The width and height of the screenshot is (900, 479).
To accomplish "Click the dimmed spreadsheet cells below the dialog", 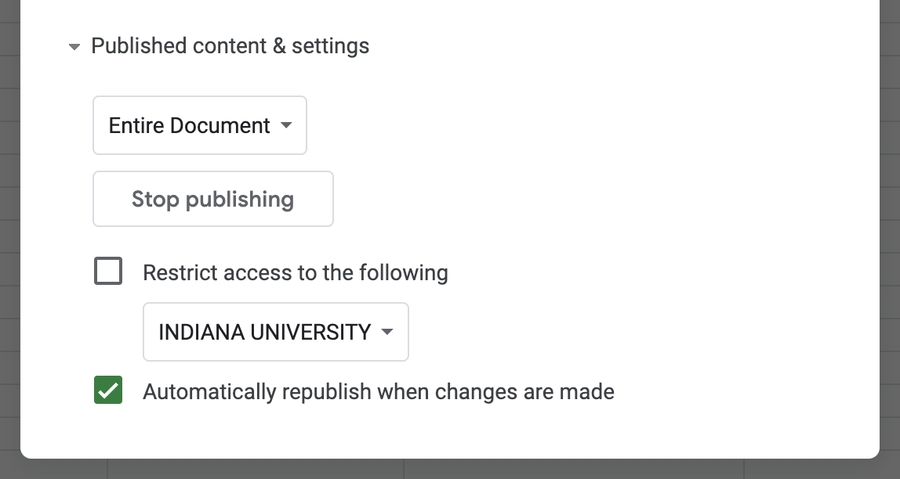I will coord(450,470).
